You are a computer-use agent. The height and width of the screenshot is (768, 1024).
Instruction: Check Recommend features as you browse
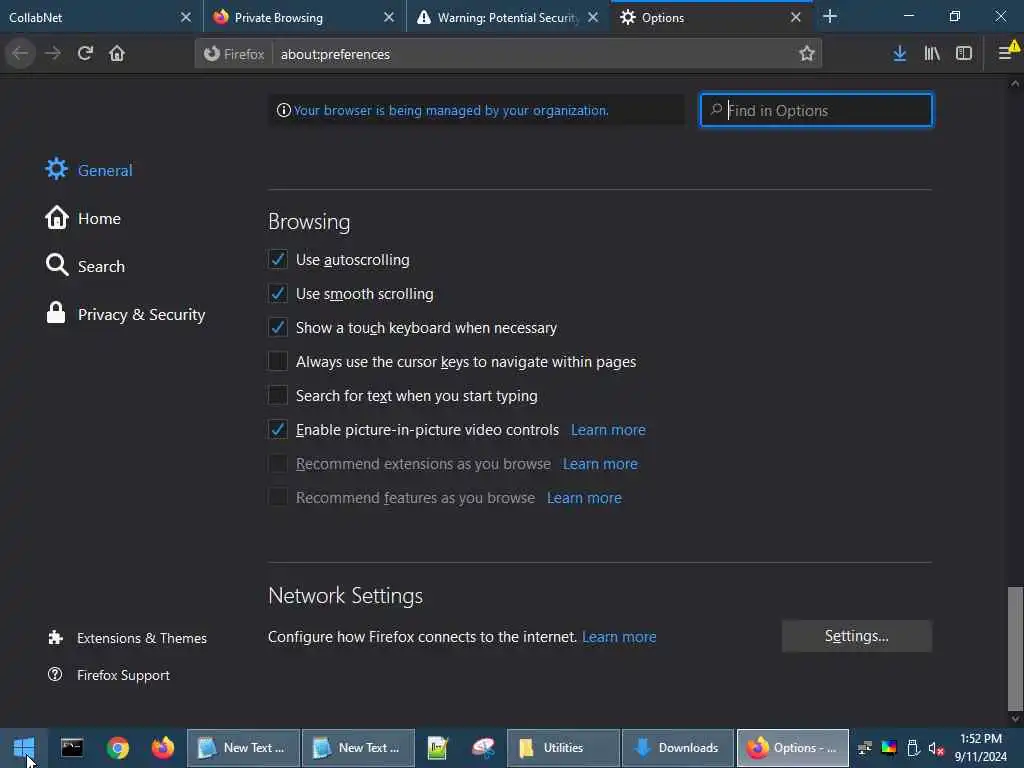coord(278,497)
